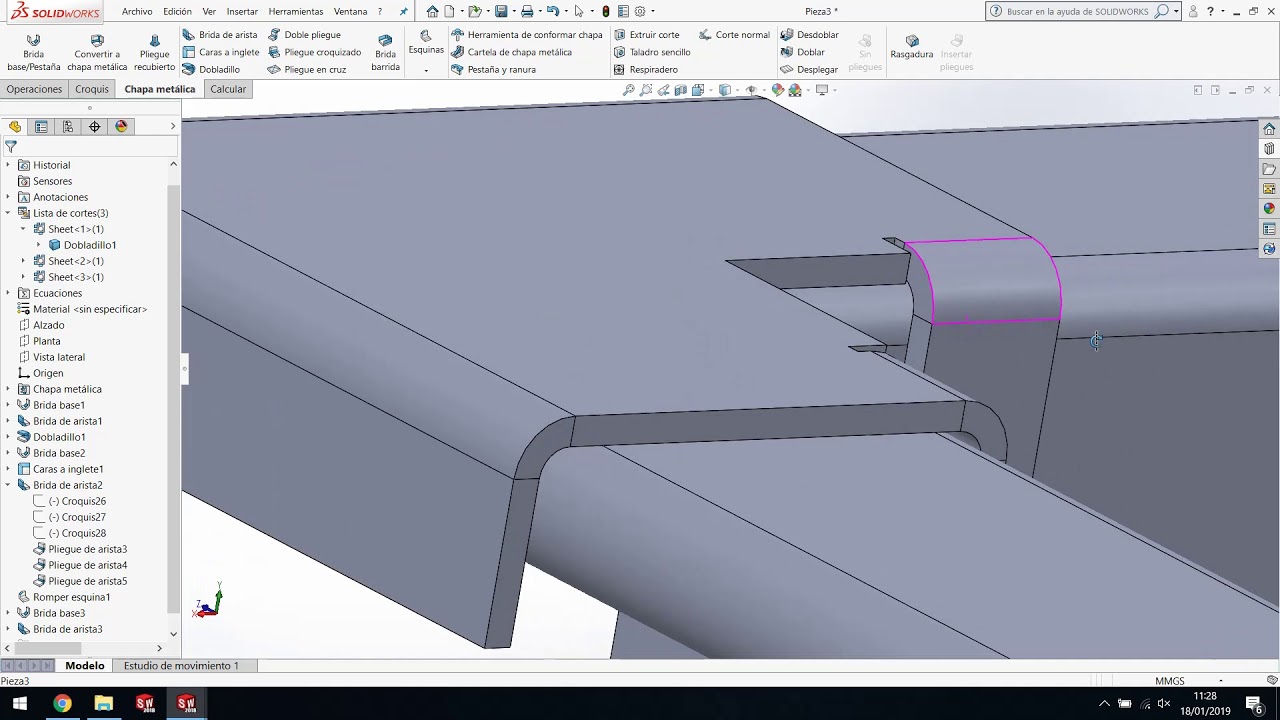Collapse the Lista de cortes(3) node
The height and width of the screenshot is (720, 1280).
[x=9, y=213]
